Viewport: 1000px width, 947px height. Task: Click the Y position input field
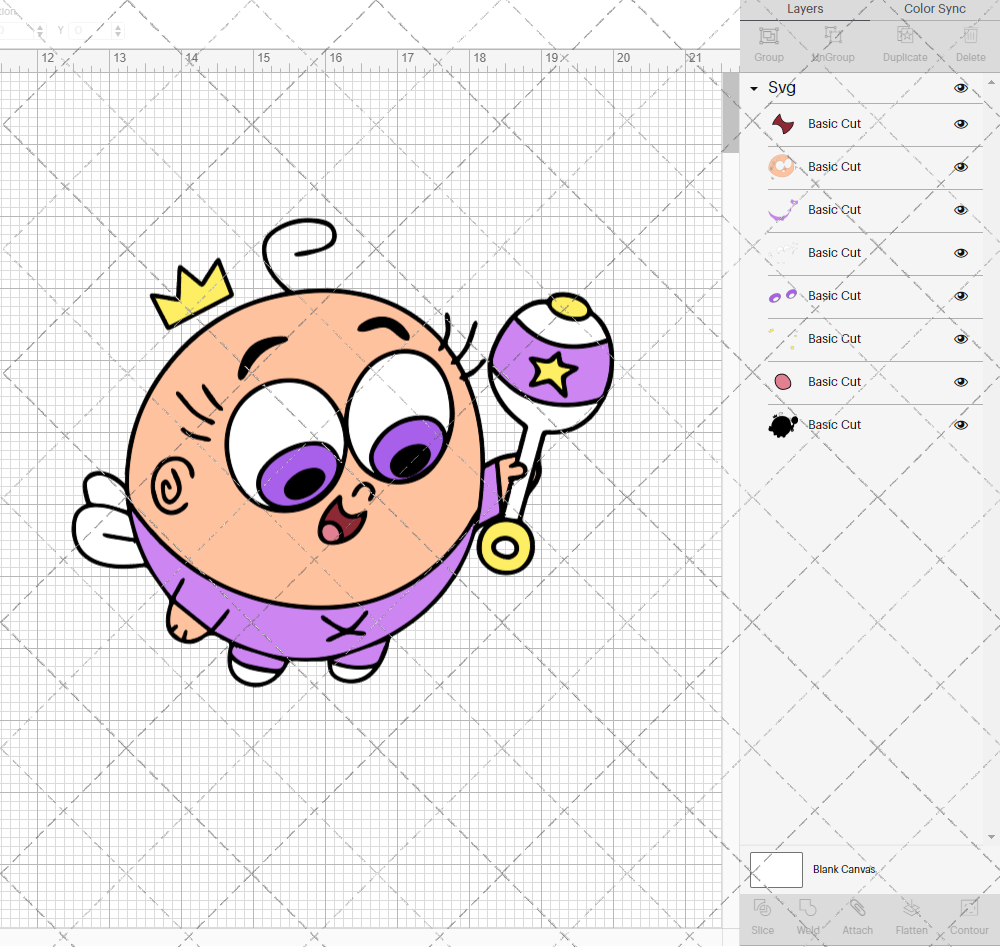pyautogui.click(x=91, y=31)
